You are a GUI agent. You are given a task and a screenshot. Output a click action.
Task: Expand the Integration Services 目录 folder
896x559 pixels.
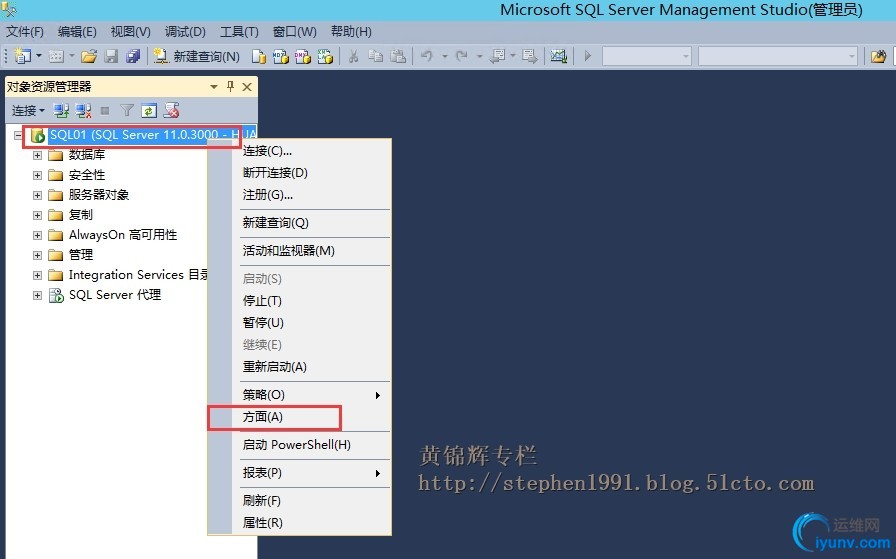click(37, 275)
